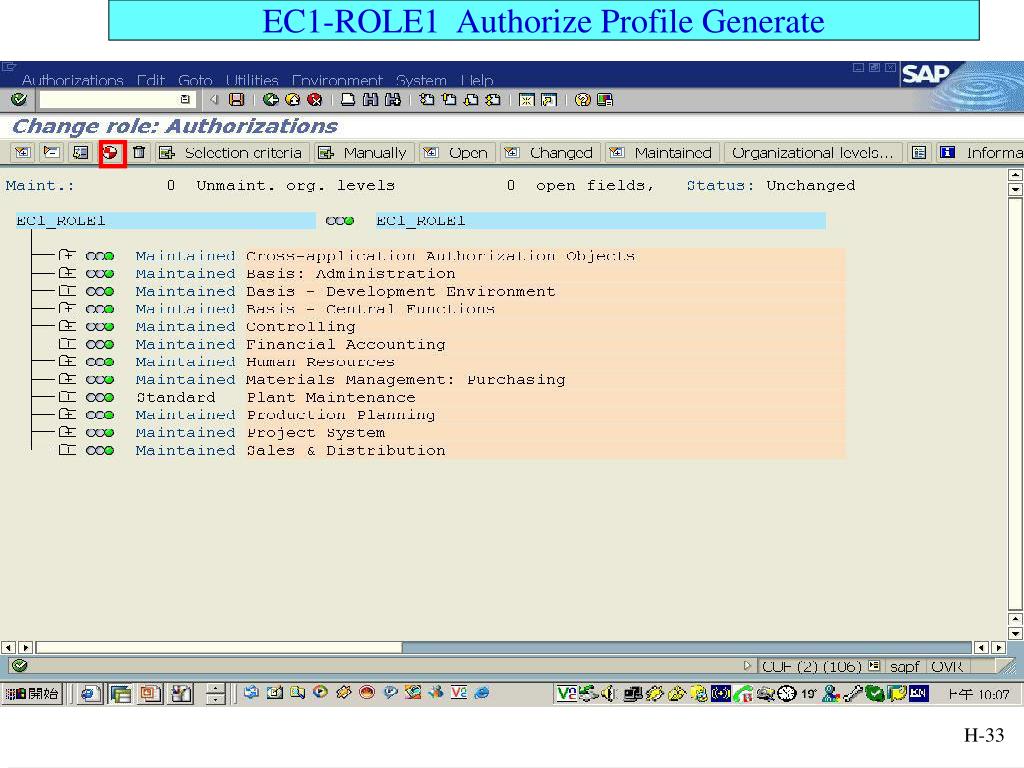This screenshot has width=1024, height=768.
Task: Click the status bar message checkmark icon
Action: [20, 665]
